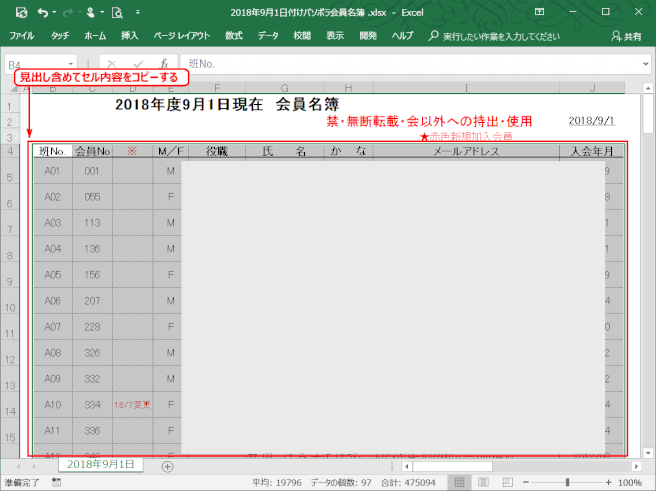656x491 pixels.
Task: Open Touch/Mouse mode dropdown arrow
Action: (102, 13)
